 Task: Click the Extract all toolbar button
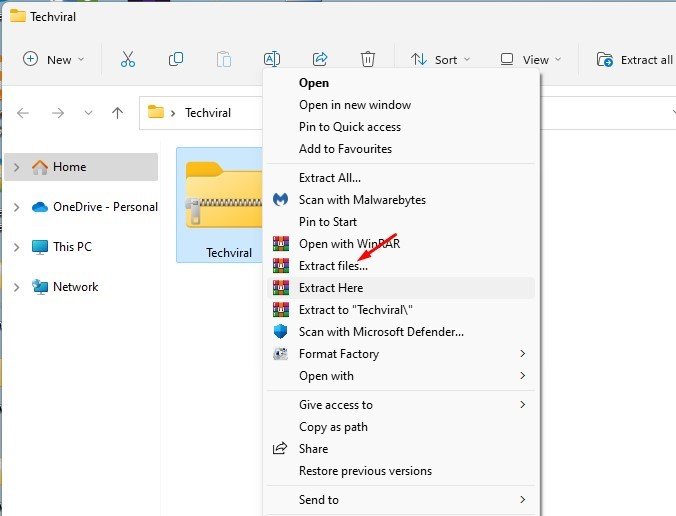(635, 59)
